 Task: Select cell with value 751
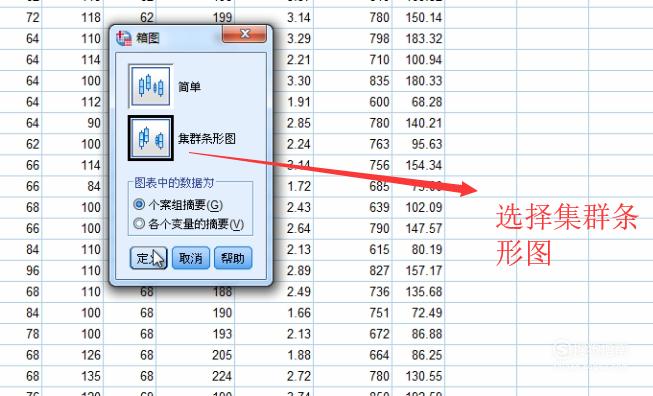(x=353, y=313)
